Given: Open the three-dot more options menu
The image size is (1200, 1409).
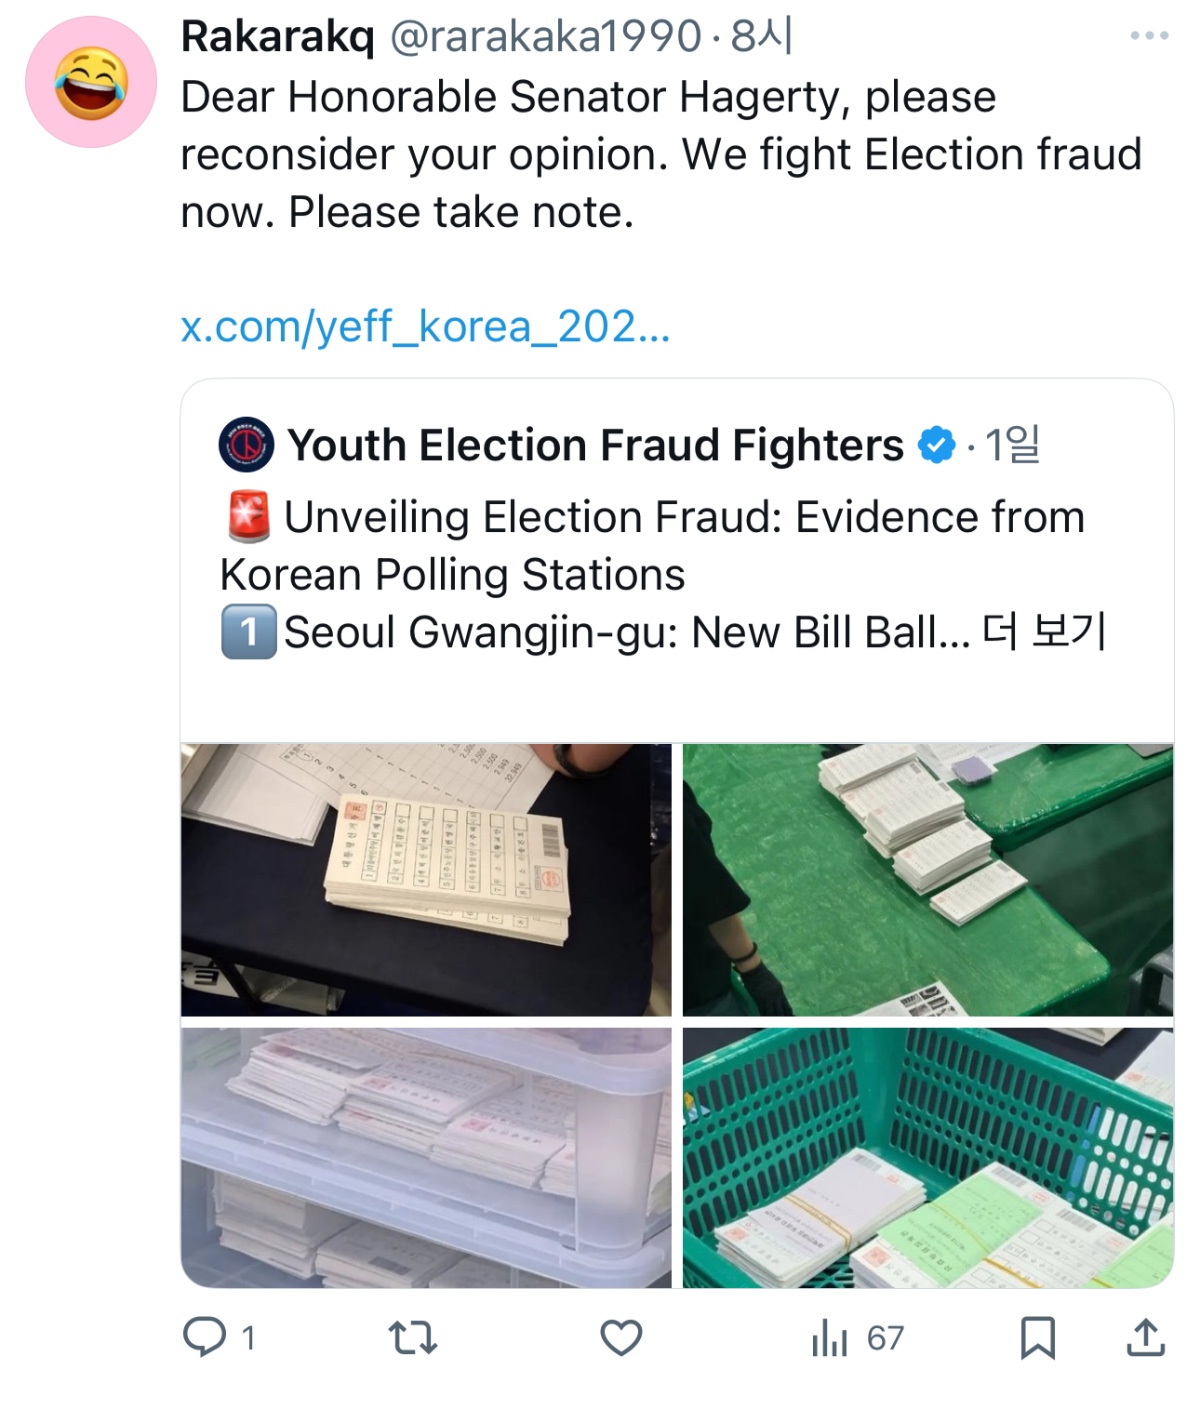Looking at the screenshot, I should pos(1149,36).
